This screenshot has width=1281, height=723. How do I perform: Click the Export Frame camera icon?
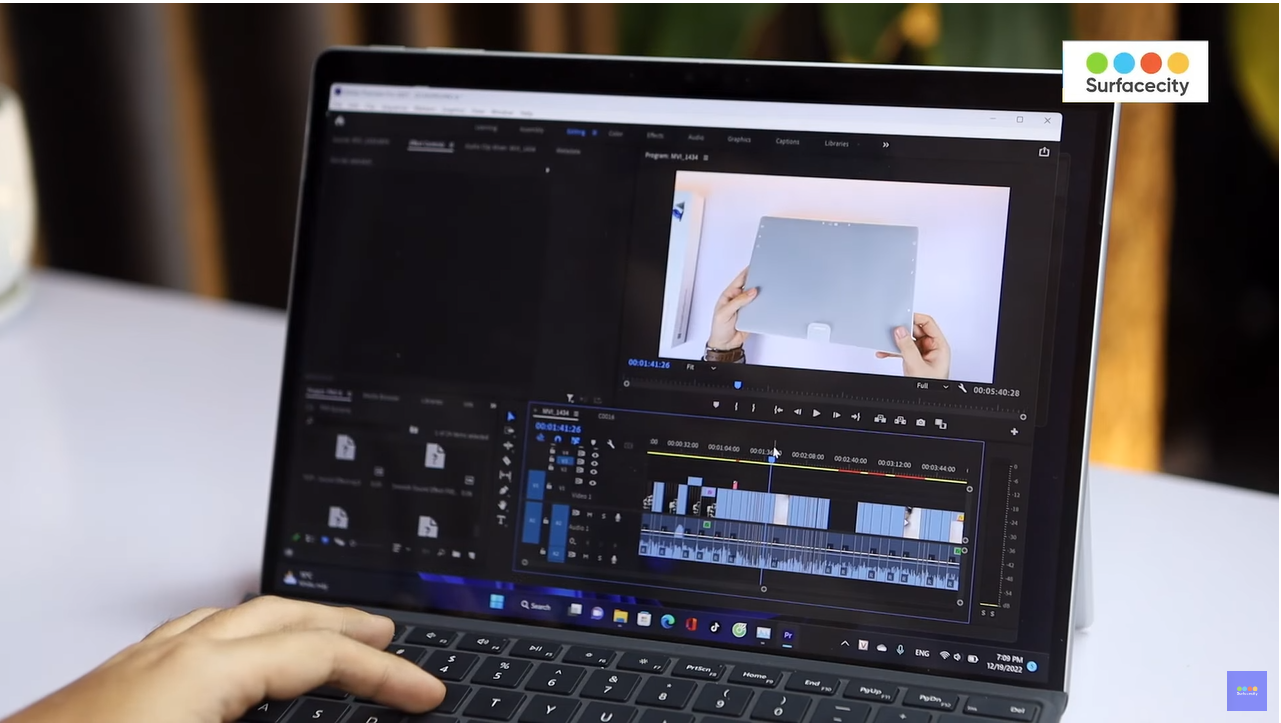click(920, 422)
